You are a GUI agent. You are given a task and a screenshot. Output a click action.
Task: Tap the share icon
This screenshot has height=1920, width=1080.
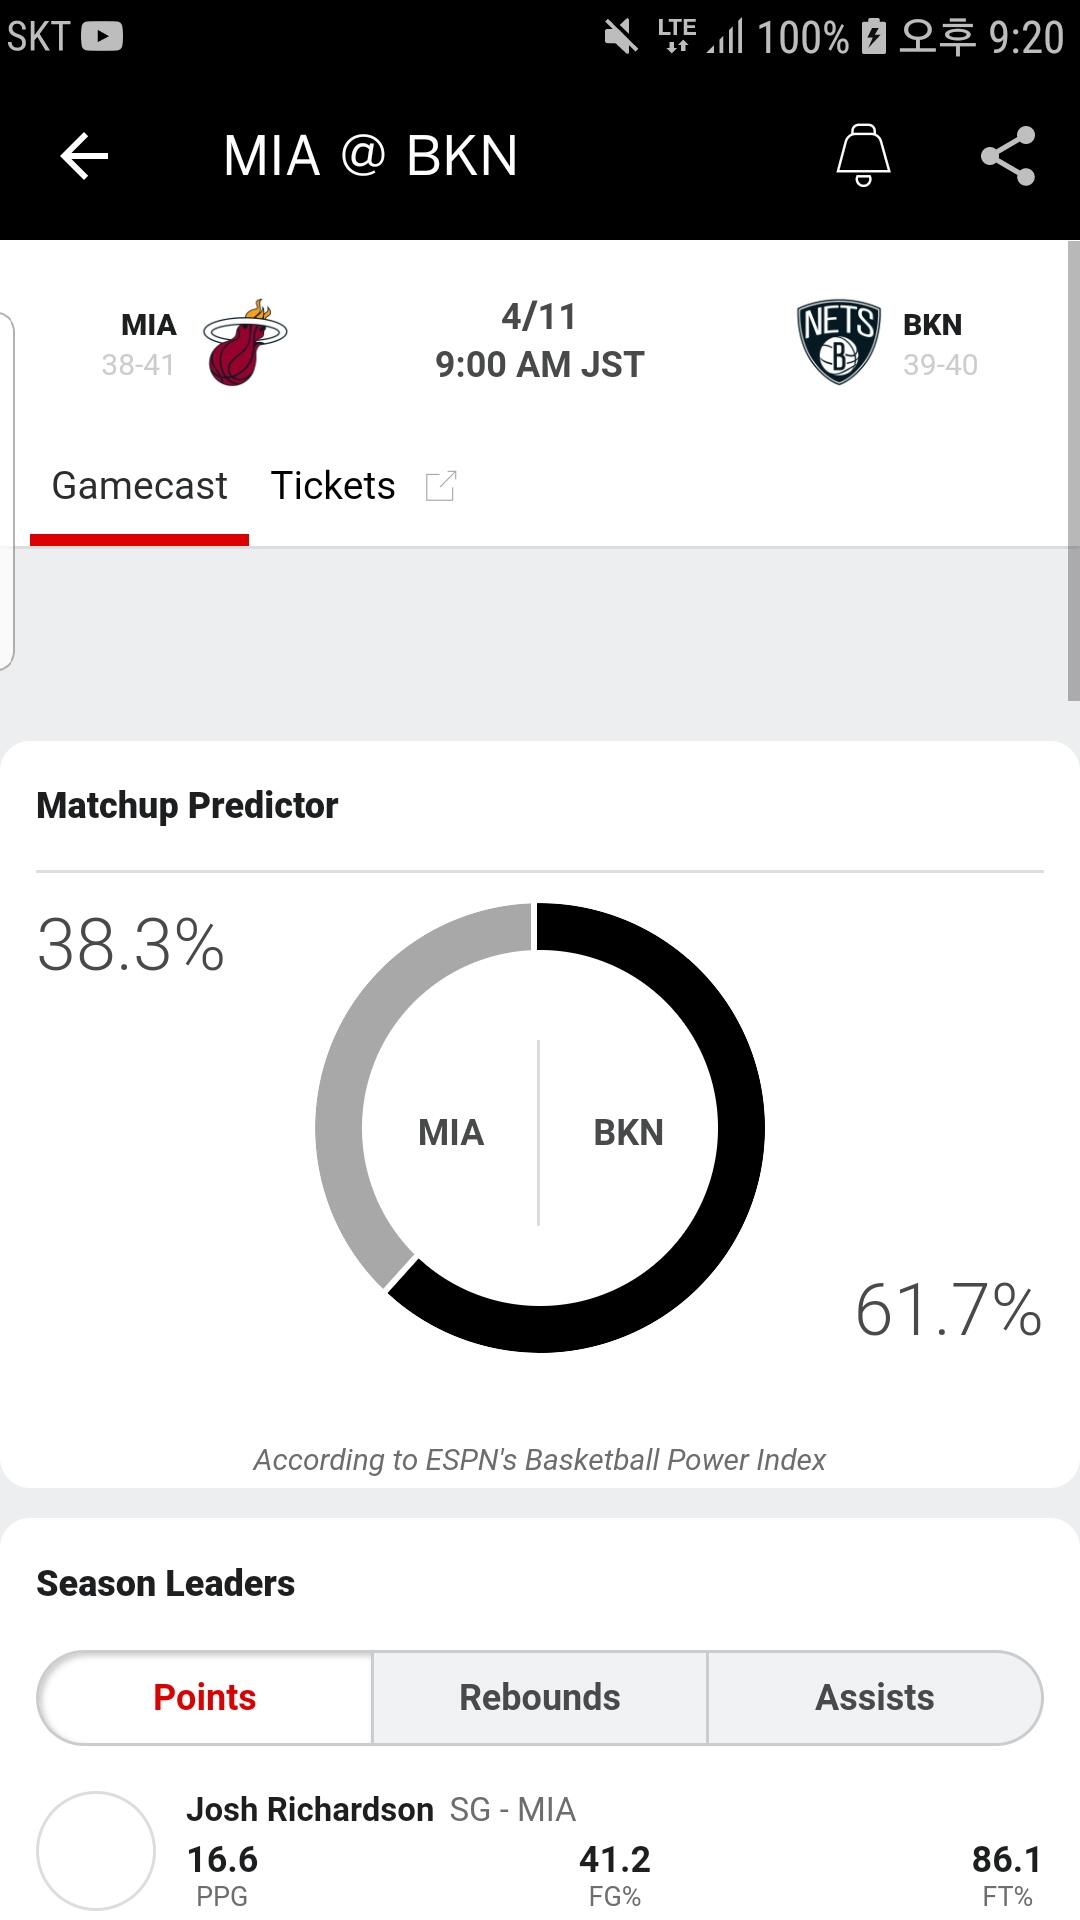click(1008, 156)
